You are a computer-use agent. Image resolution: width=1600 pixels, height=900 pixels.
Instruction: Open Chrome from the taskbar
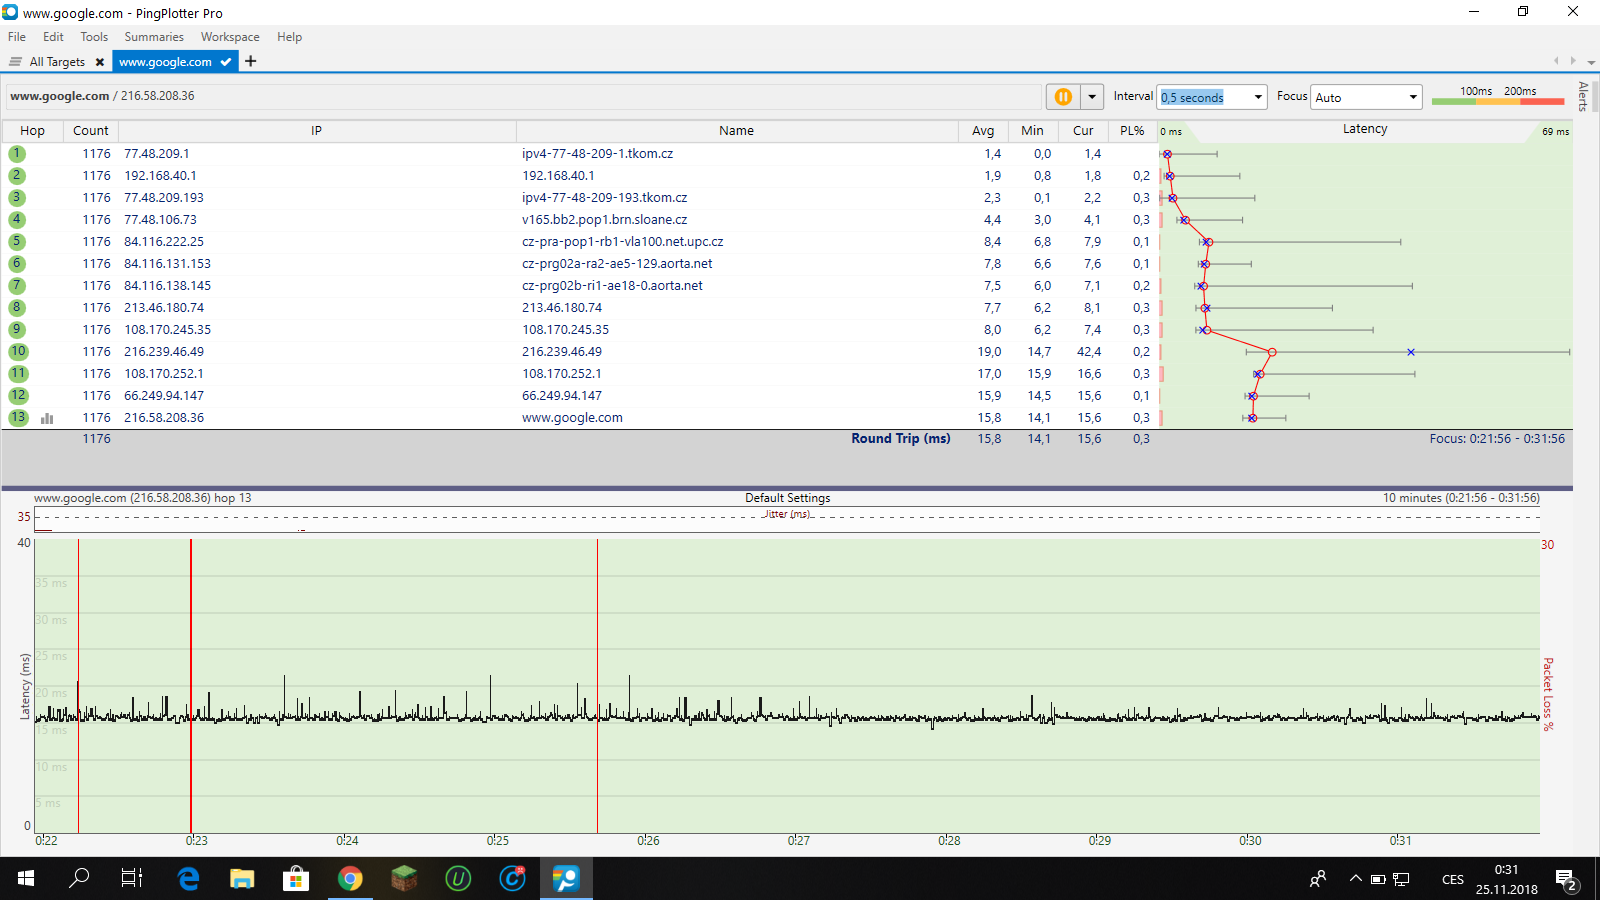(350, 879)
